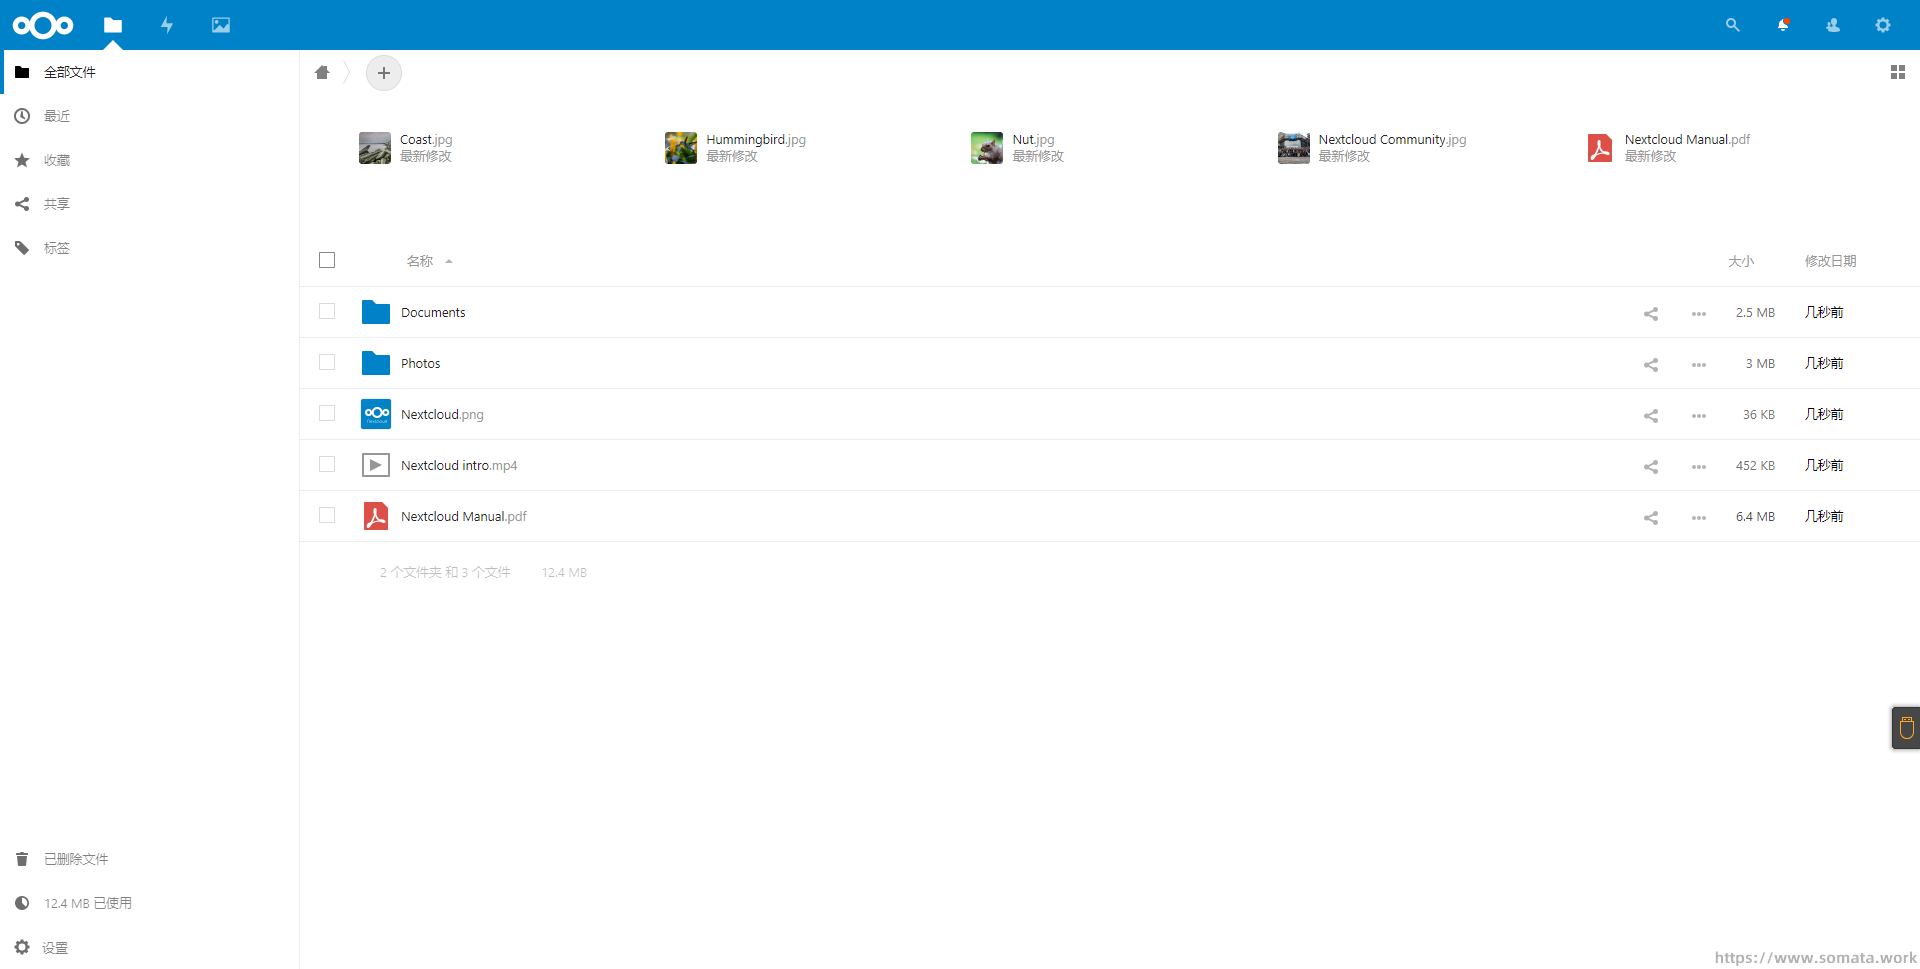The image size is (1920, 969).
Task: Share the Photos folder via share icon
Action: click(x=1651, y=364)
